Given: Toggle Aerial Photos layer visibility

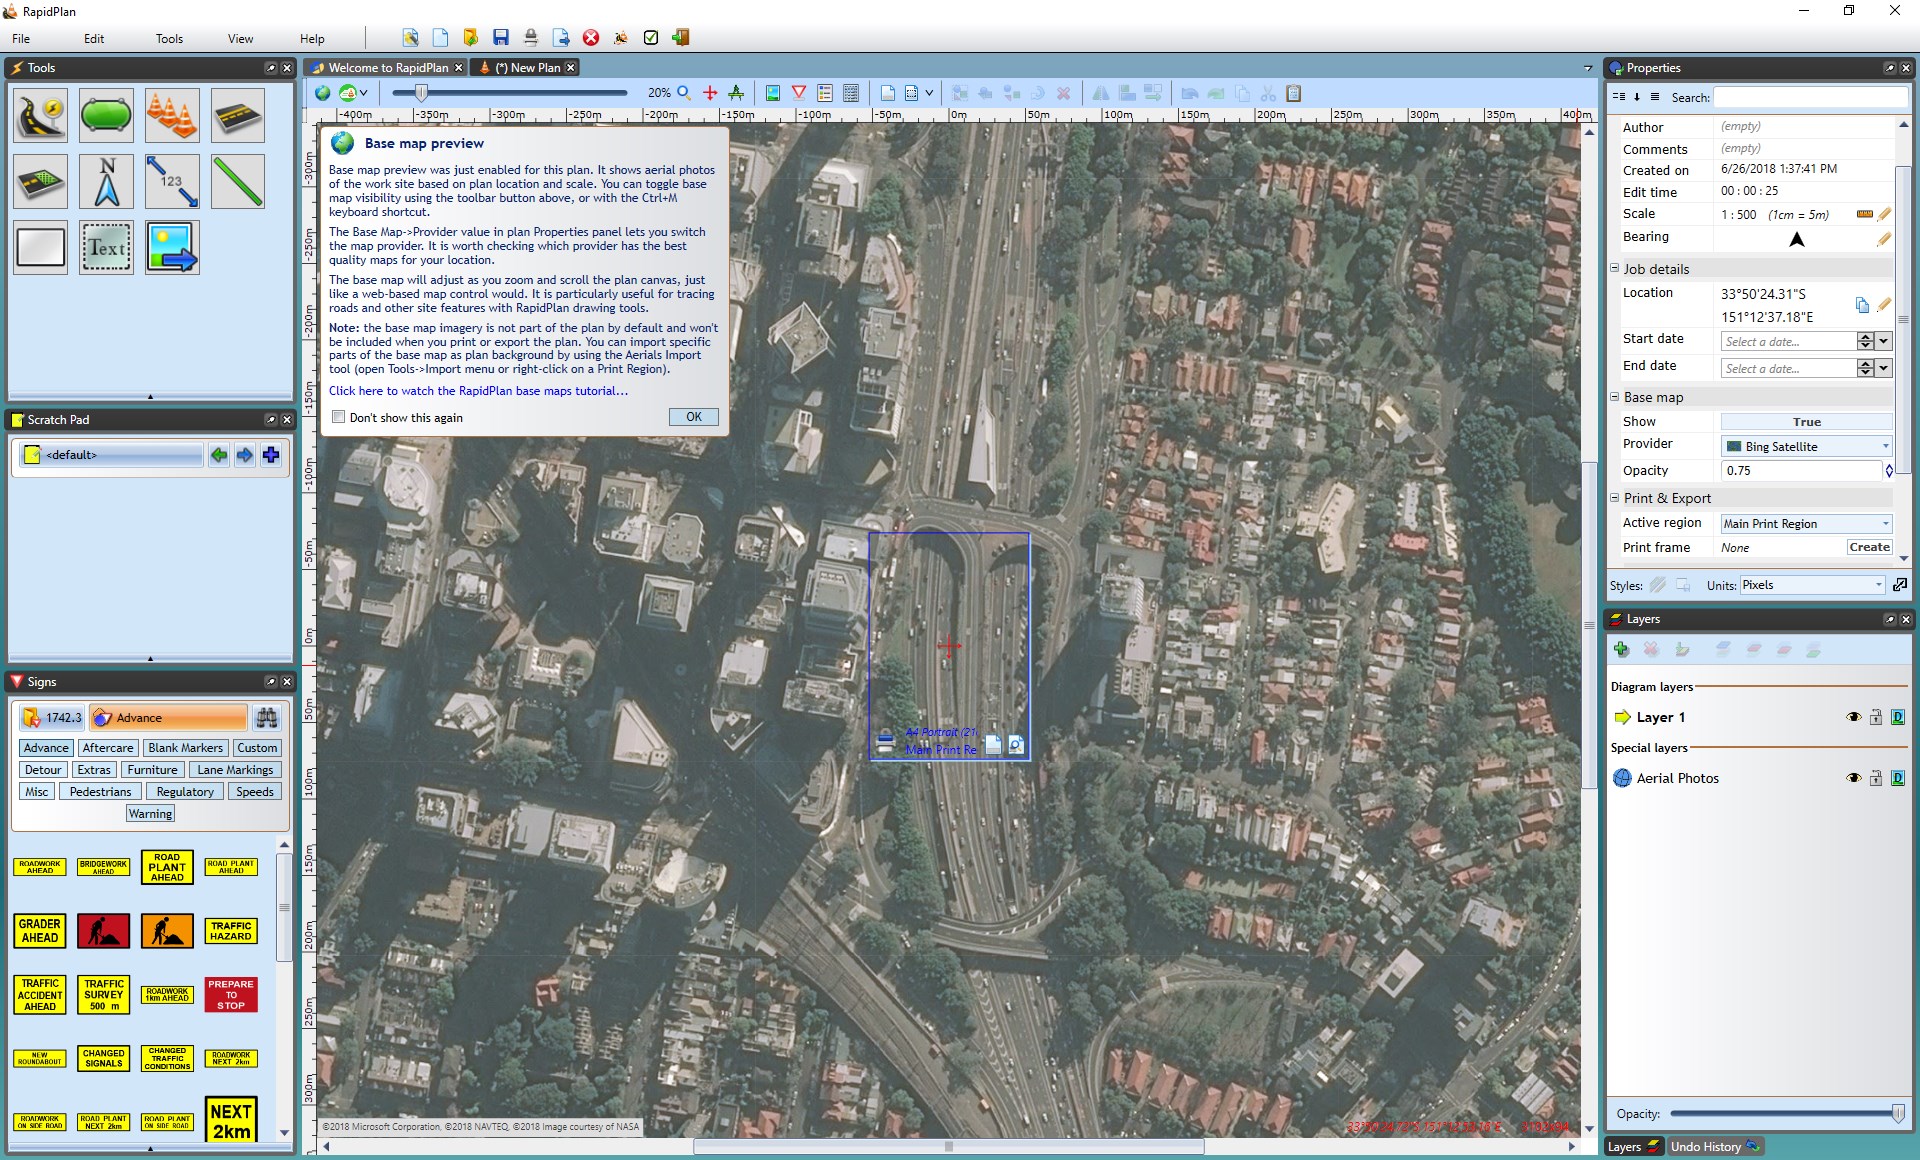Looking at the screenshot, I should [1853, 779].
